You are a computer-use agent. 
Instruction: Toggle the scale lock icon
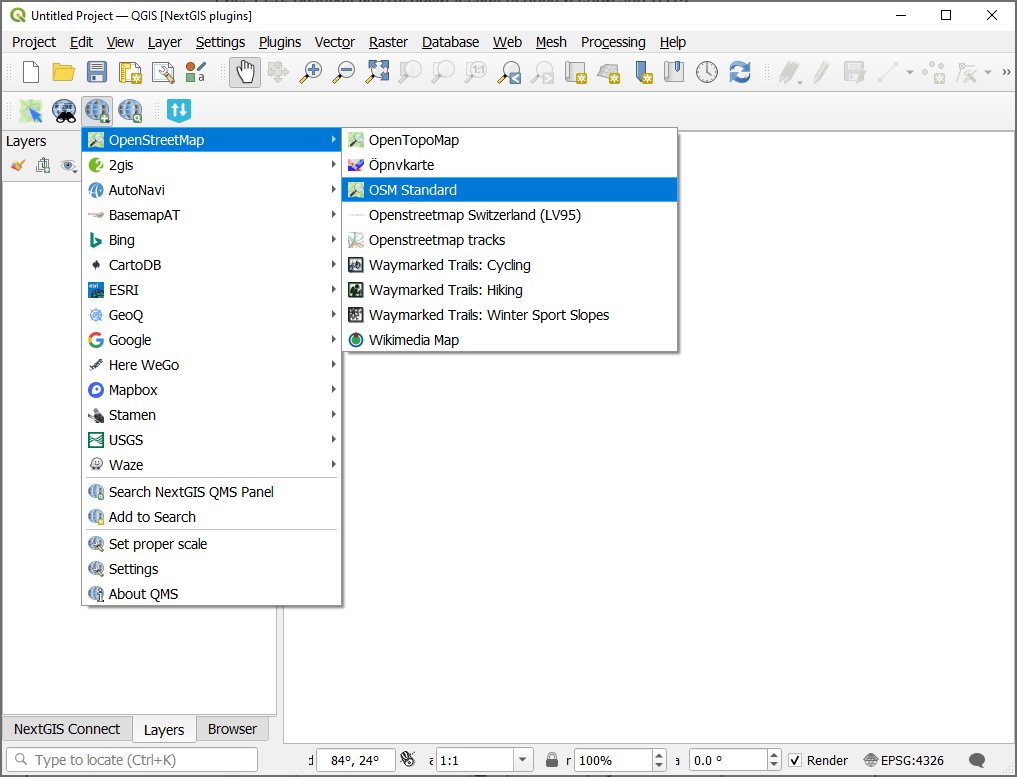coord(552,760)
